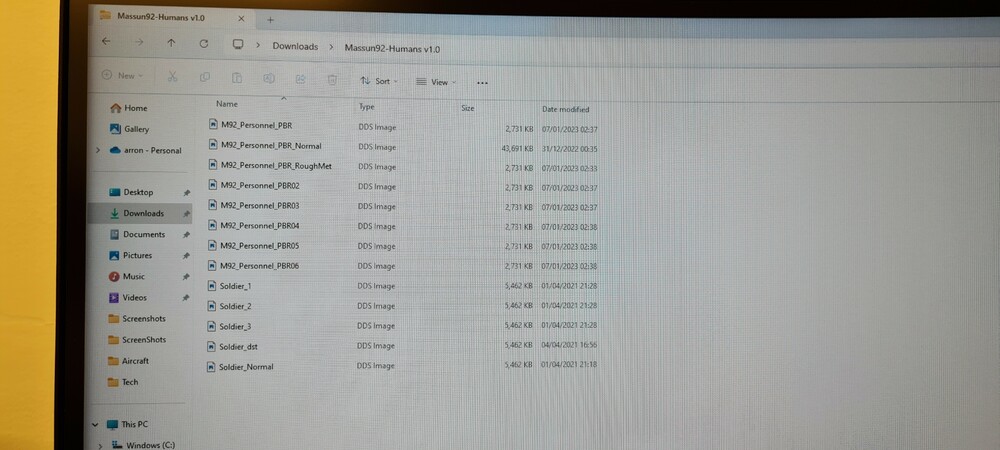Open Music in the sidebar
This screenshot has width=1000, height=450.
coord(127,277)
